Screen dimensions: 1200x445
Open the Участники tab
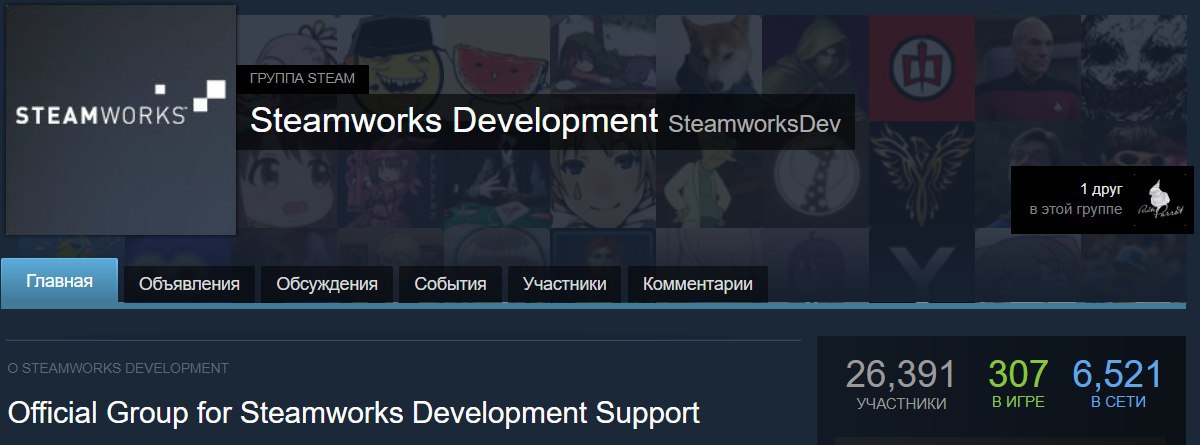564,284
